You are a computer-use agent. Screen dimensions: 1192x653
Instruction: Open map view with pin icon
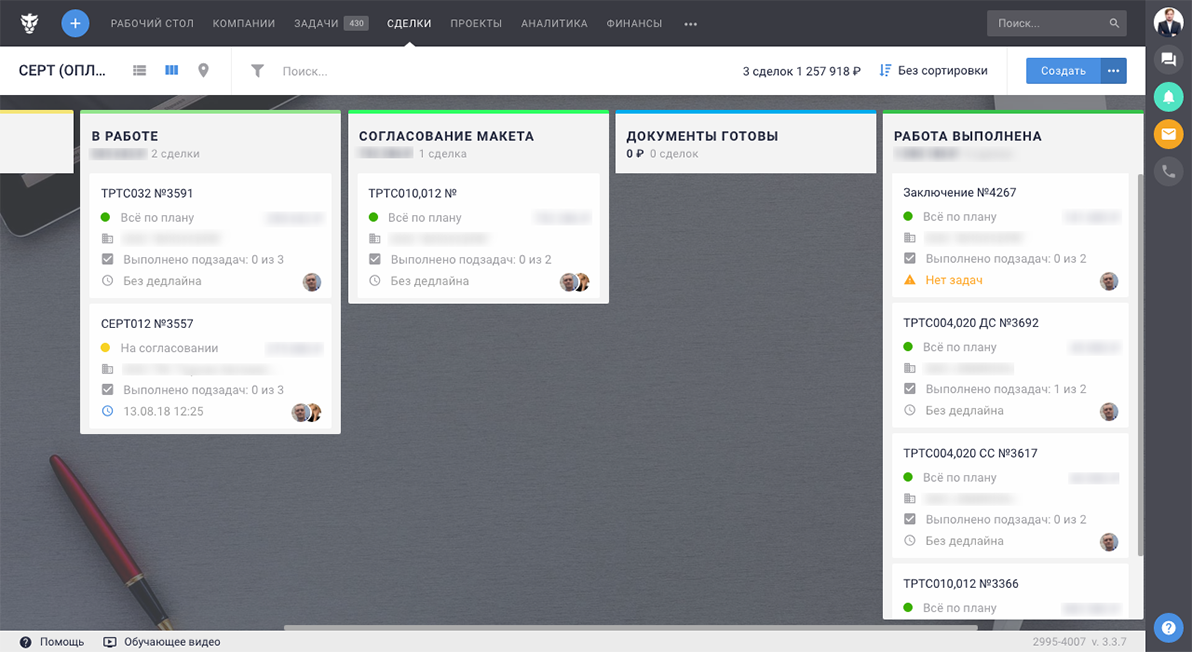203,71
